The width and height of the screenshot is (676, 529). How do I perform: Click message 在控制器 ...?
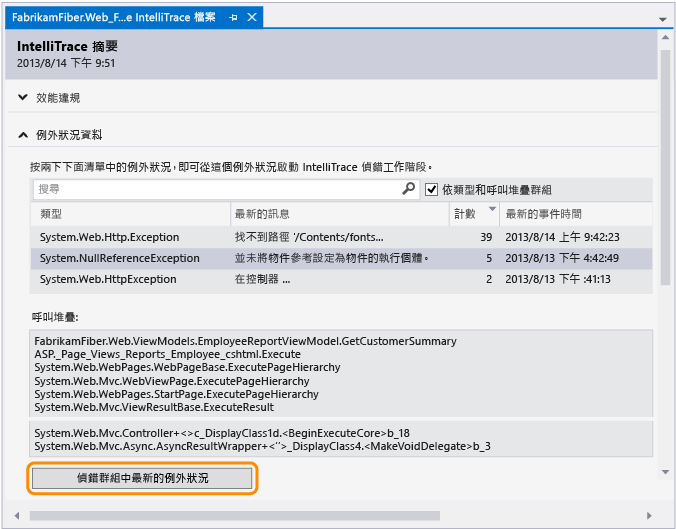262,279
